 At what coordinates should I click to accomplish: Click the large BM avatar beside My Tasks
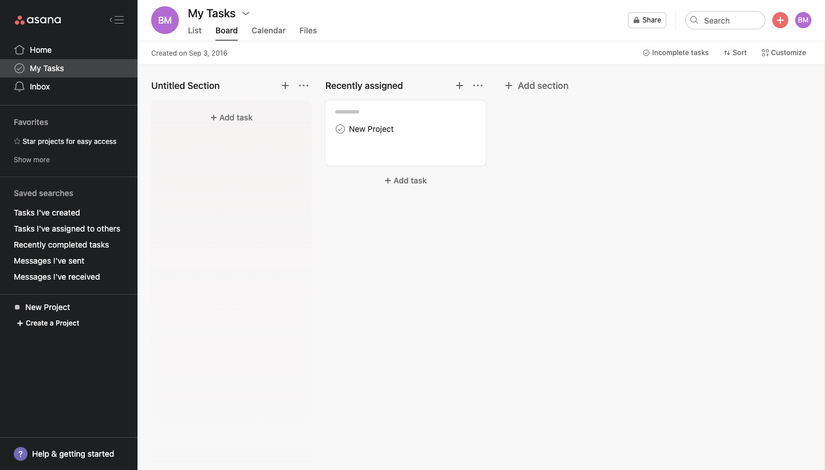coord(165,21)
